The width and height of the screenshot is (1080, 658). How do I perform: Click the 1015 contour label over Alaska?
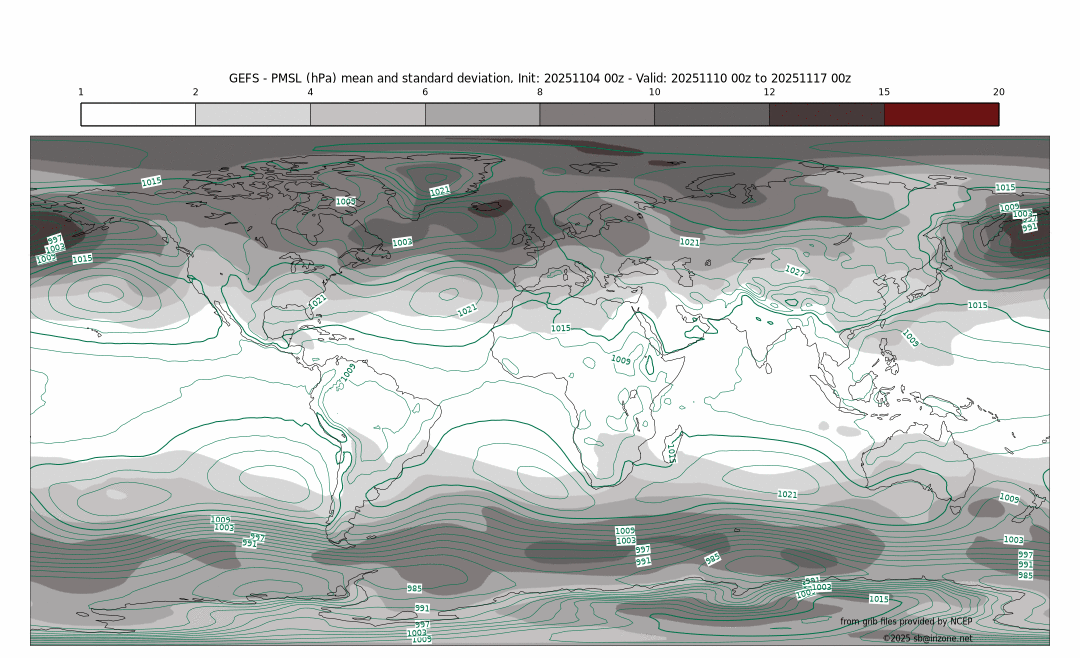click(151, 182)
